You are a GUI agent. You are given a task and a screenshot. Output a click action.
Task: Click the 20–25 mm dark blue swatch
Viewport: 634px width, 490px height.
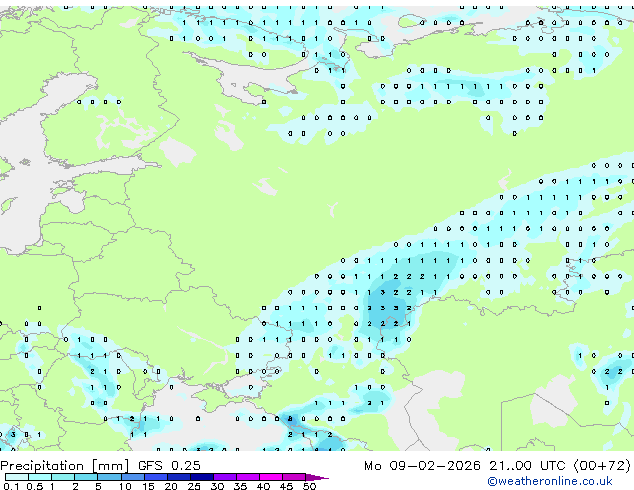click(179, 477)
